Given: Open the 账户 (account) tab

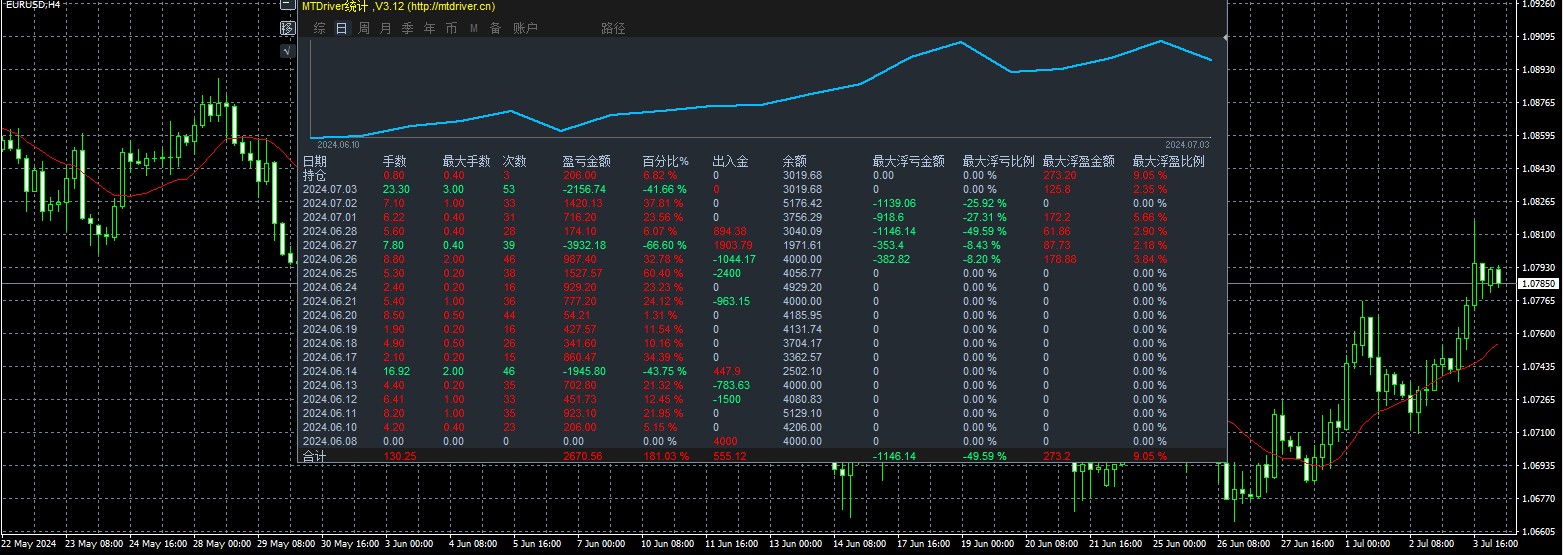Looking at the screenshot, I should (x=525, y=28).
